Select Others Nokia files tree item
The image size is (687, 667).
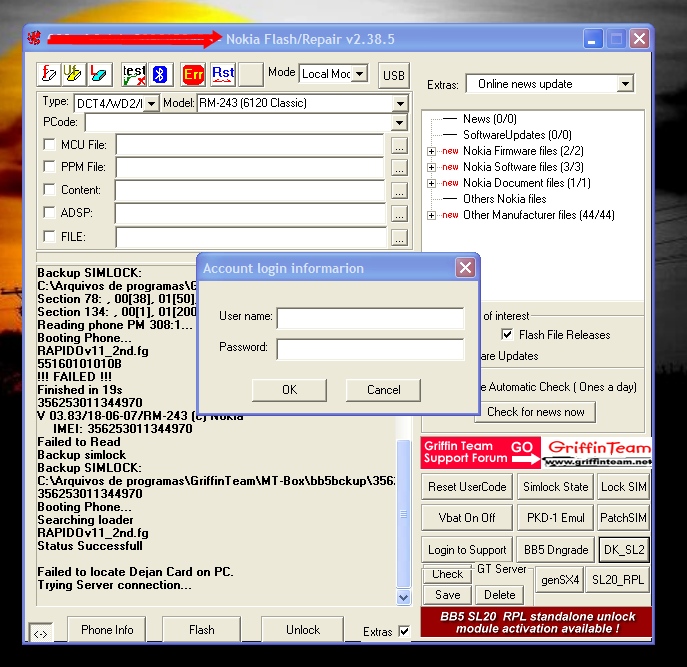pos(505,199)
